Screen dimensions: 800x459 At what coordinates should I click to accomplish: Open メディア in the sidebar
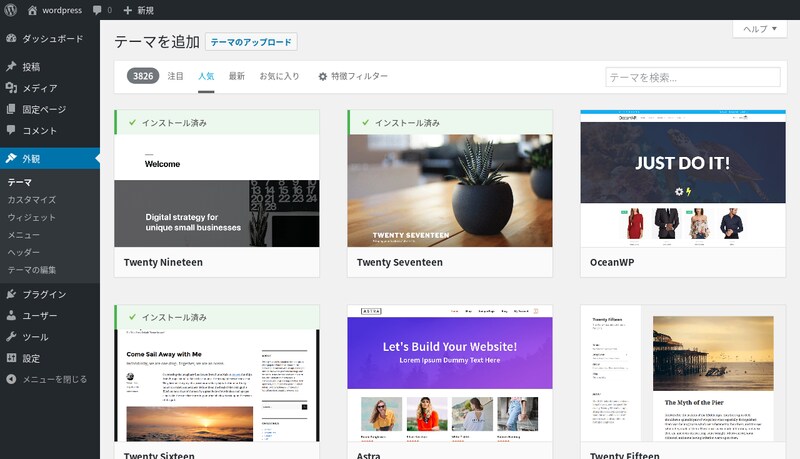40,88
